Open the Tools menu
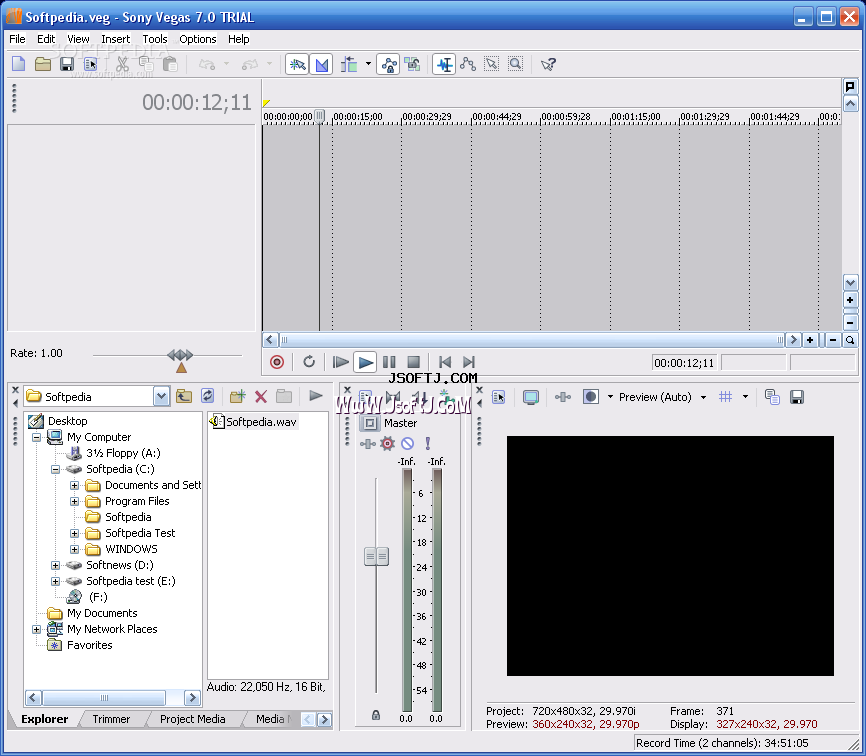The width and height of the screenshot is (866, 756). [155, 39]
